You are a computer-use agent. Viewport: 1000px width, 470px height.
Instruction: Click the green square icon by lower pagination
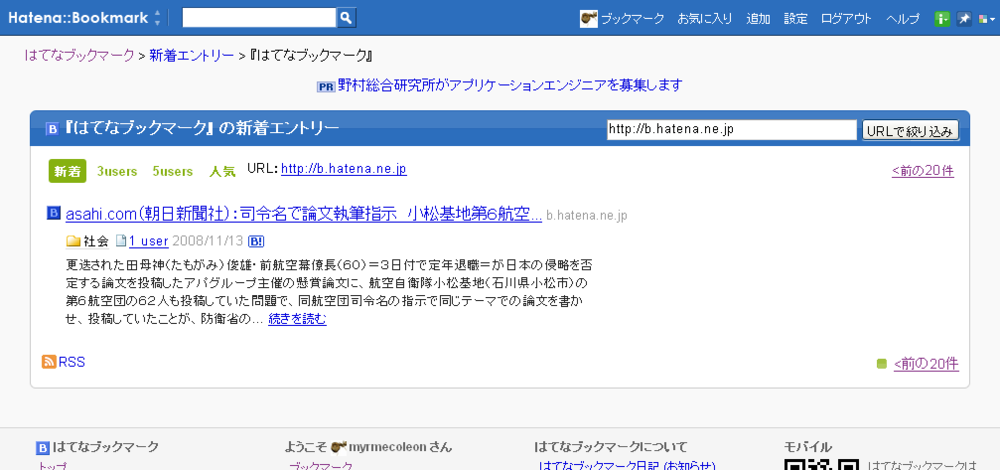(882, 364)
